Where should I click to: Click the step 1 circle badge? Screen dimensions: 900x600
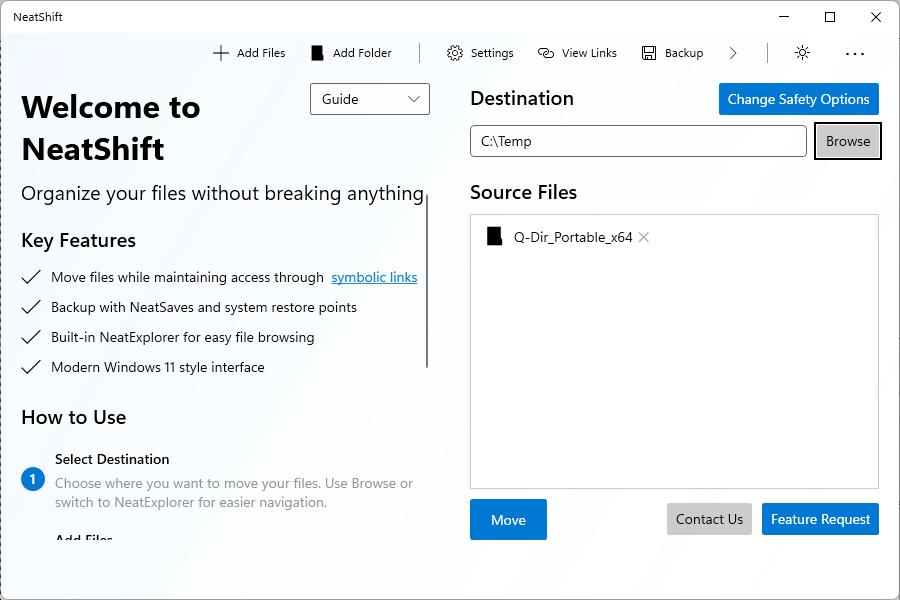(x=33, y=480)
